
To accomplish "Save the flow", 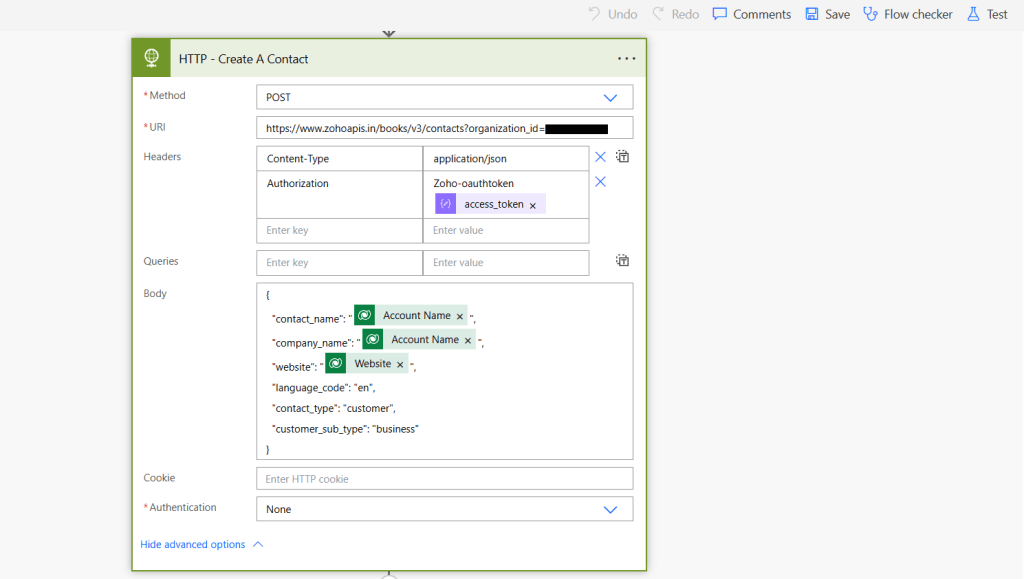I will 827,14.
